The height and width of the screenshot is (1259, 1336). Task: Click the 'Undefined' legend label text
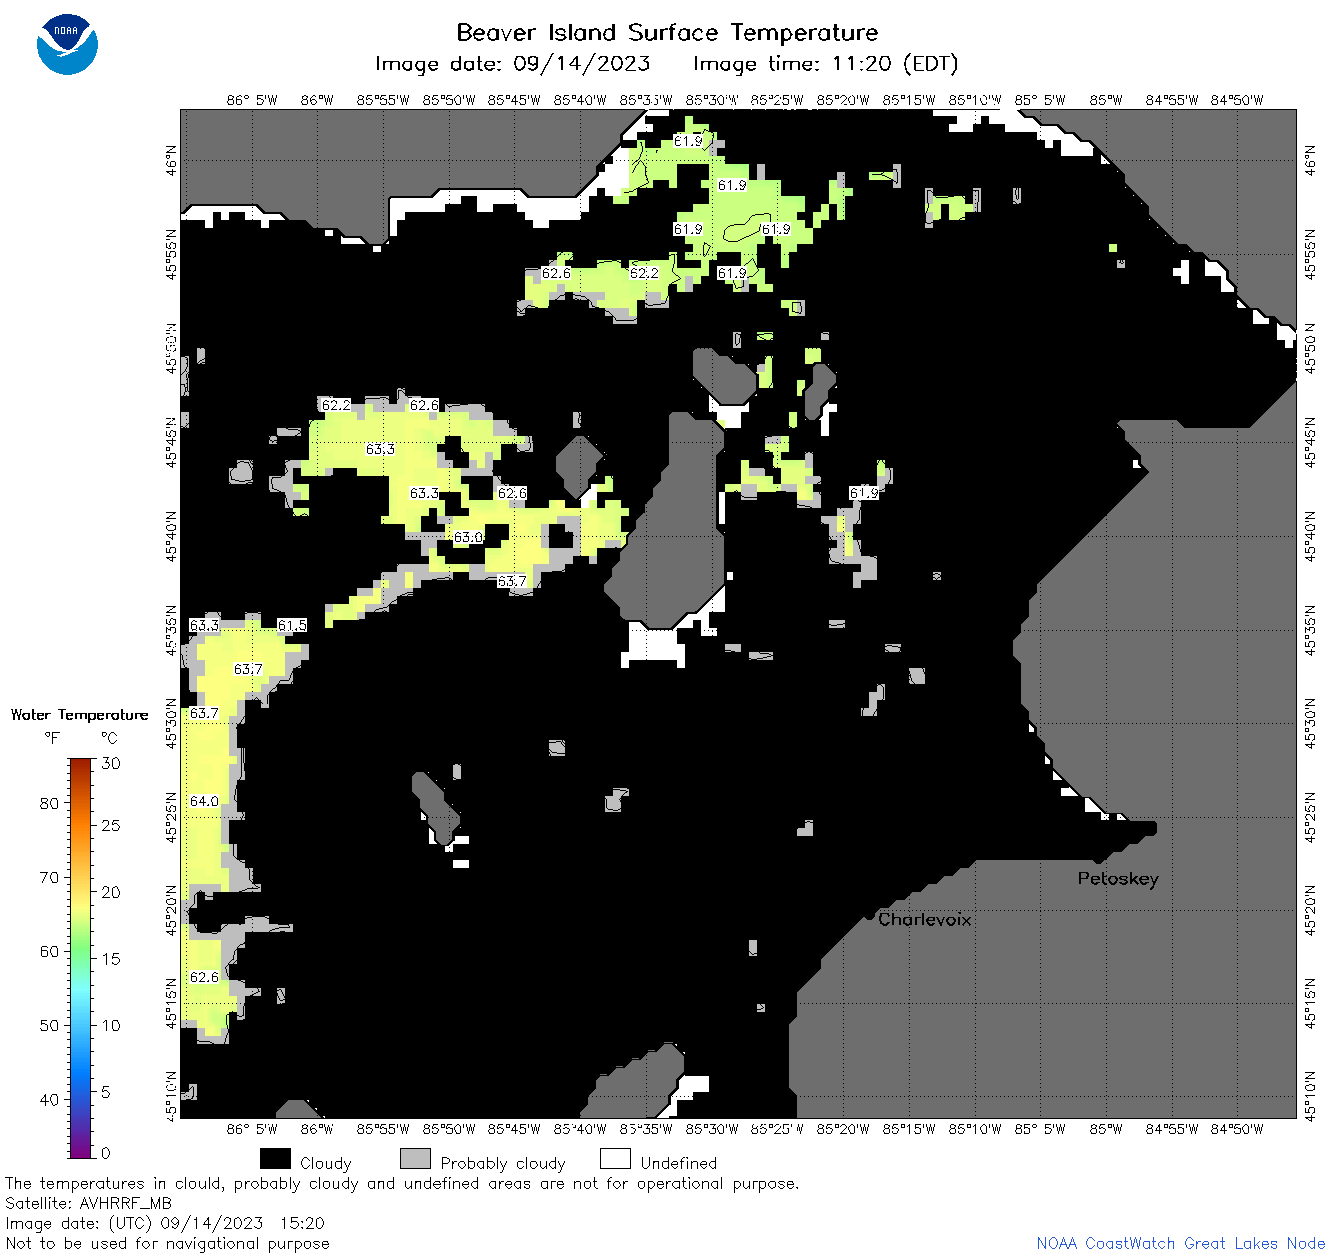point(679,1163)
